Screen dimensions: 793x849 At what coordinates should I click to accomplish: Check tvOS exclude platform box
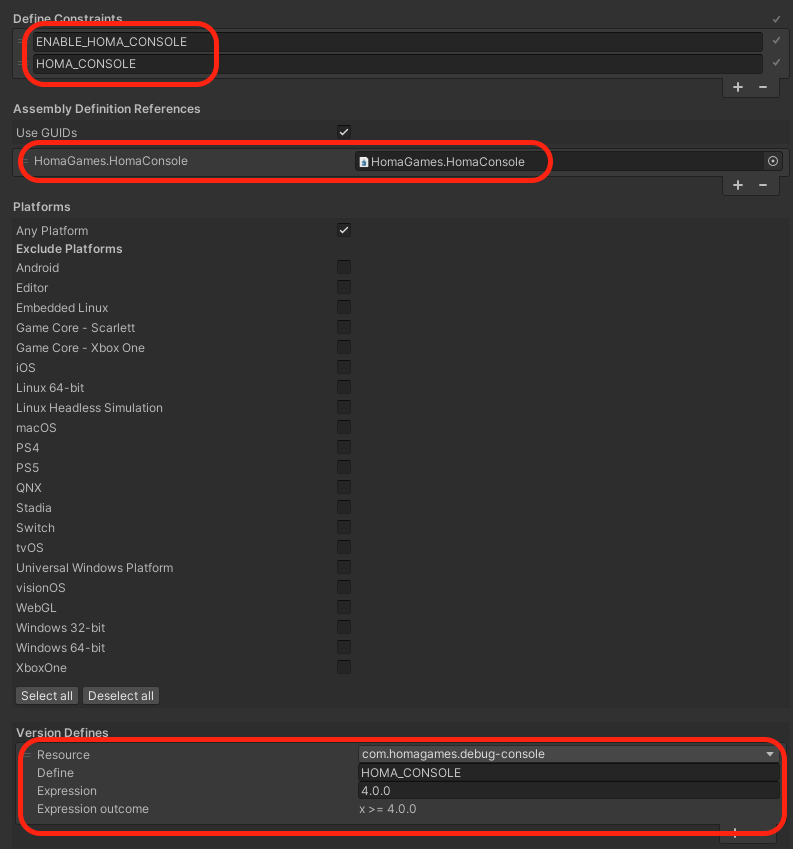(x=344, y=547)
